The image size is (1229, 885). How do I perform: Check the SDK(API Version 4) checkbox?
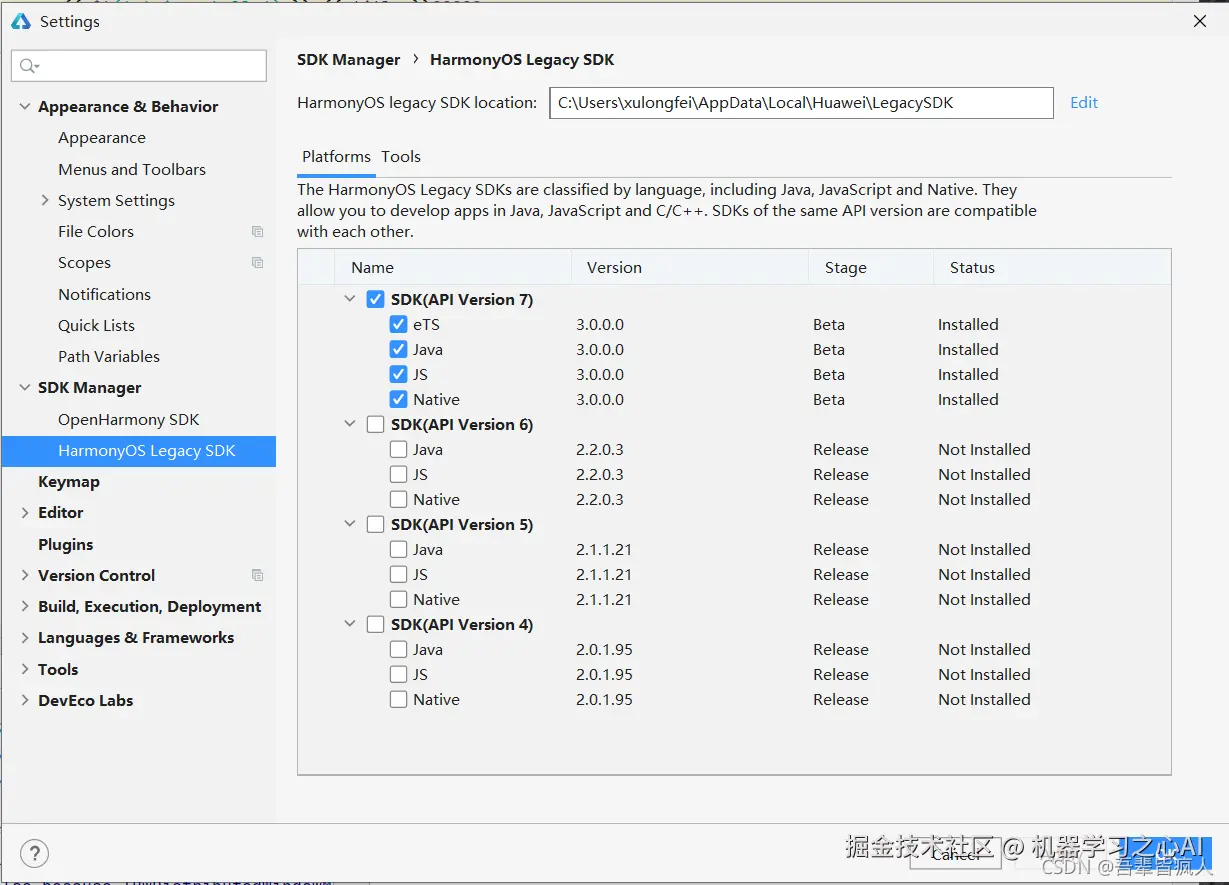pos(375,624)
